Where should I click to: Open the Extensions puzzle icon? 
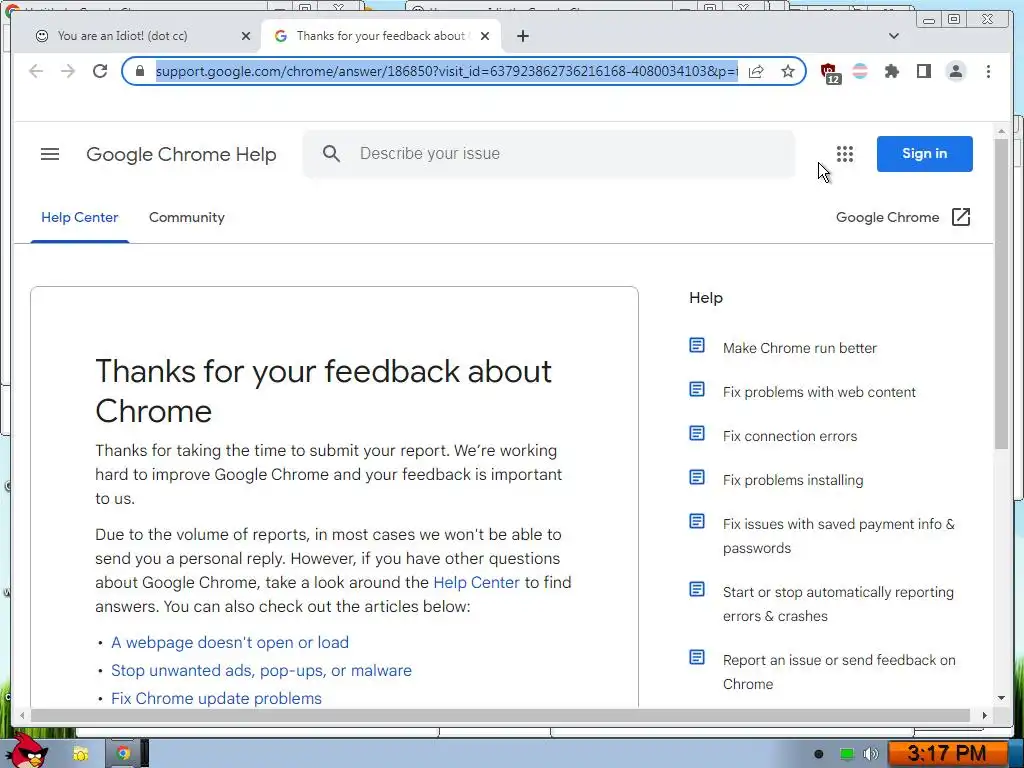pyautogui.click(x=891, y=71)
